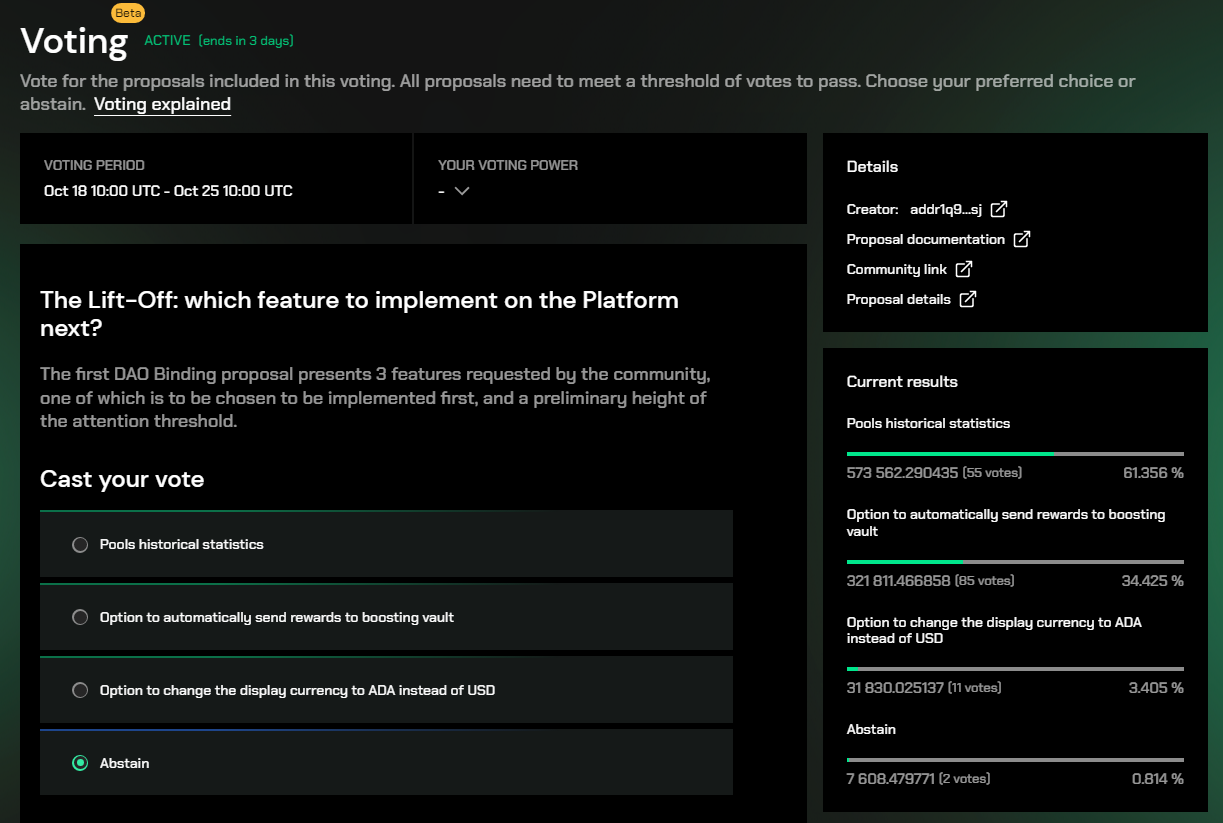
Task: Select Pools historical statistics radio button
Action: pyautogui.click(x=80, y=545)
